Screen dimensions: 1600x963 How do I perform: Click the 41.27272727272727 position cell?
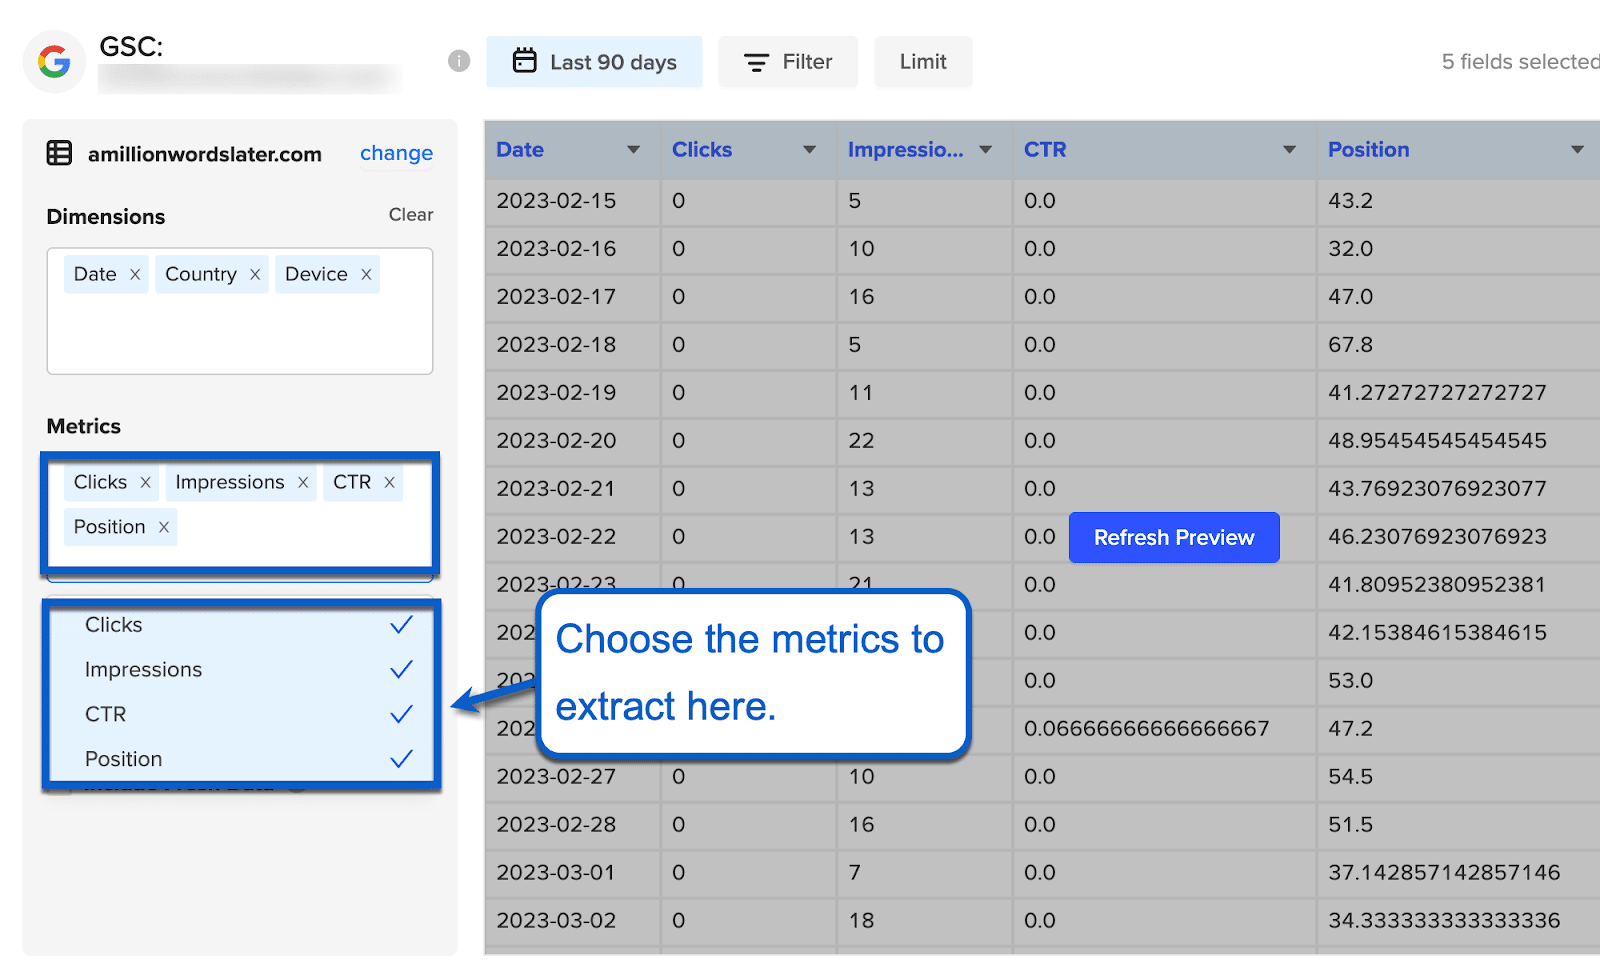[x=1457, y=393]
